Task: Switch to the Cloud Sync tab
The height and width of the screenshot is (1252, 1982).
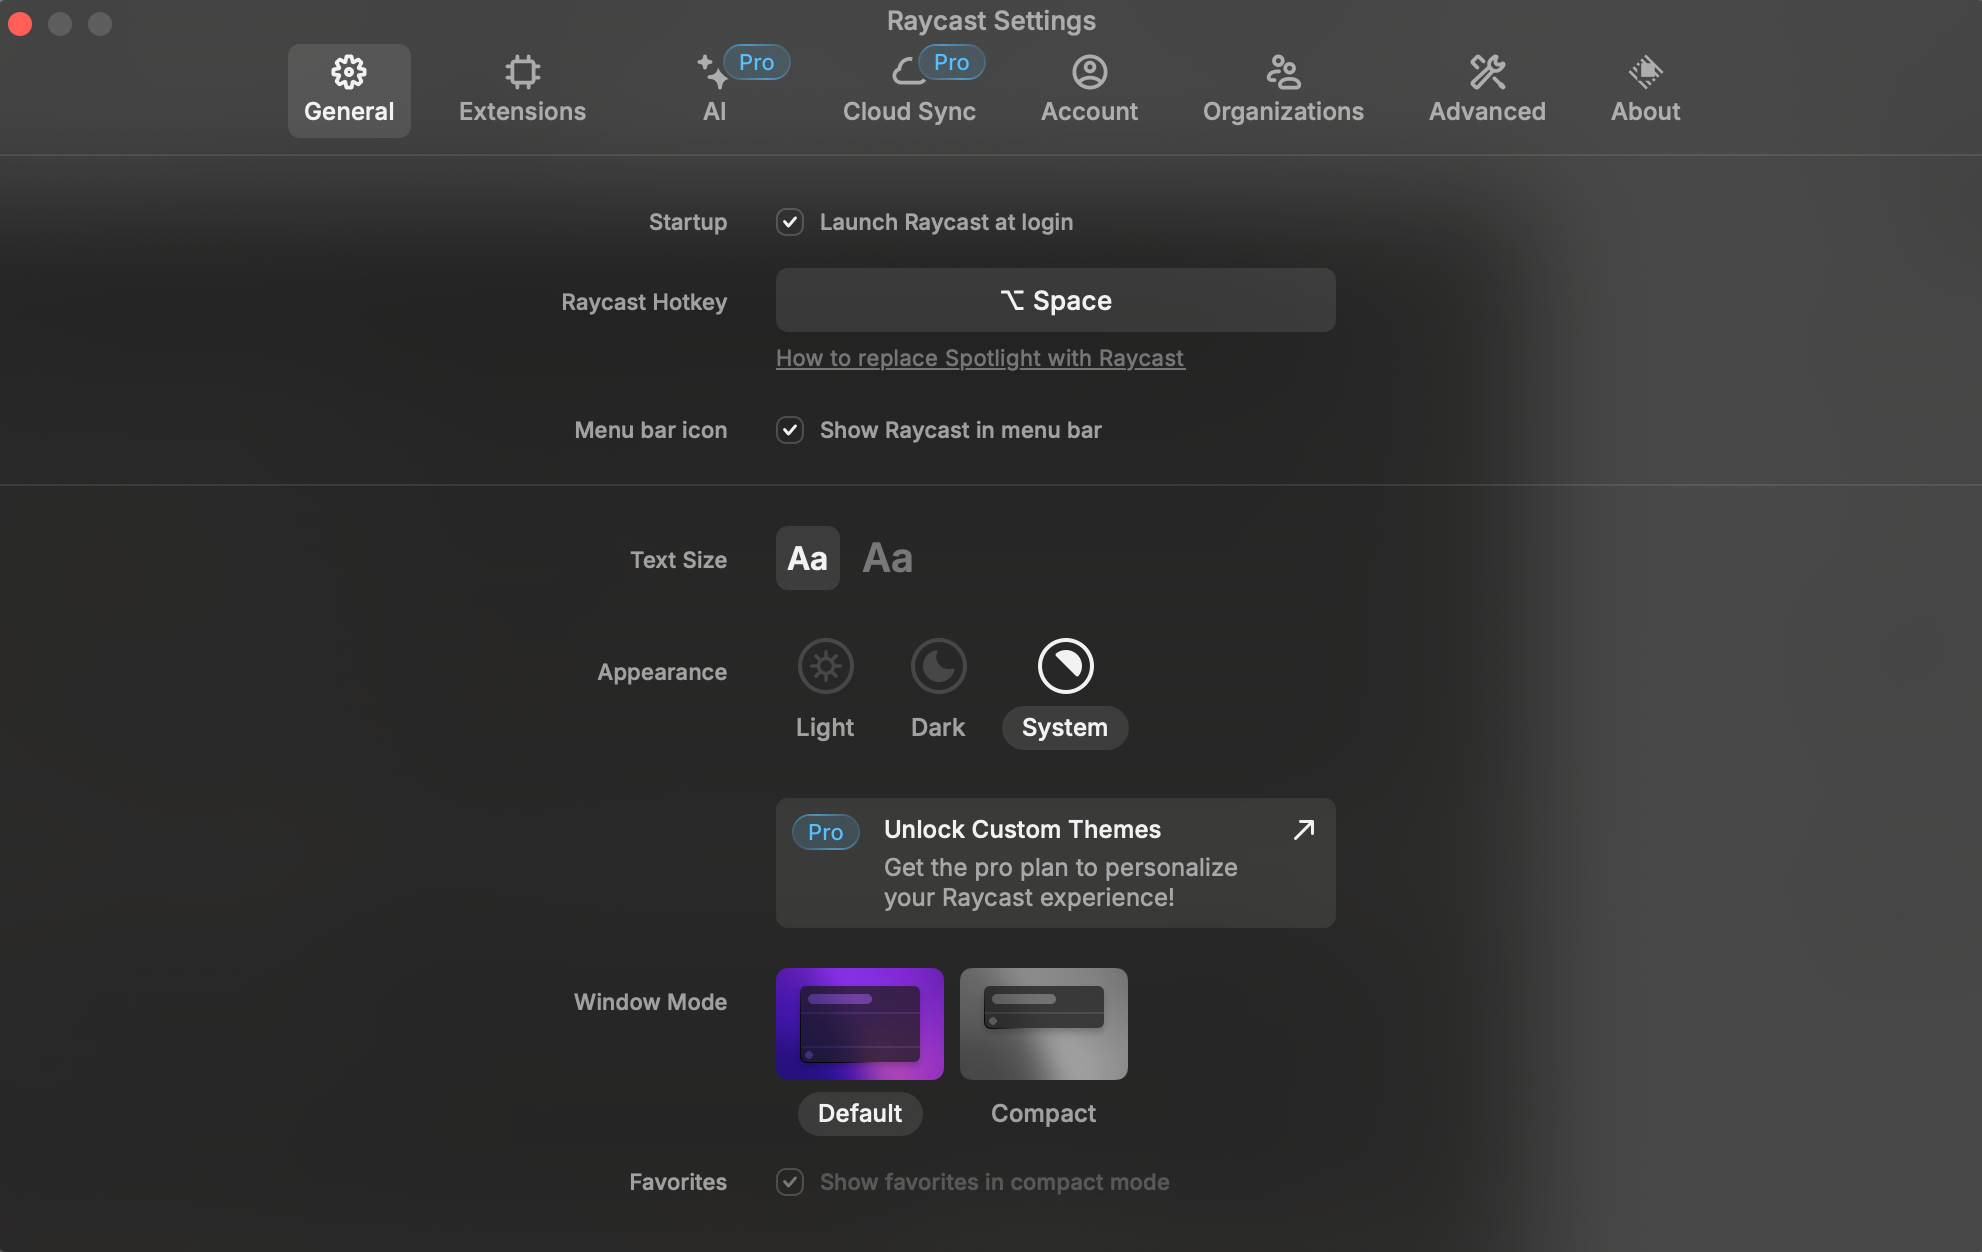Action: coord(909,90)
